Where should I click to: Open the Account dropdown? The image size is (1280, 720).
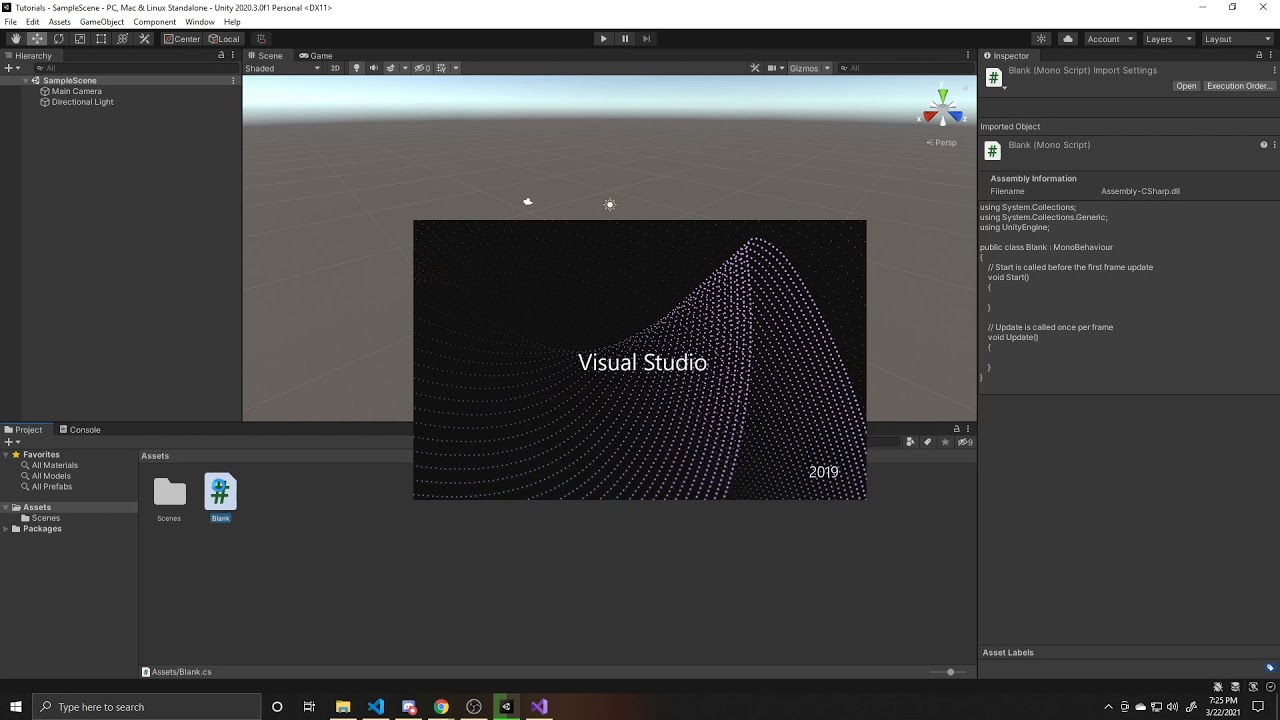click(1109, 39)
